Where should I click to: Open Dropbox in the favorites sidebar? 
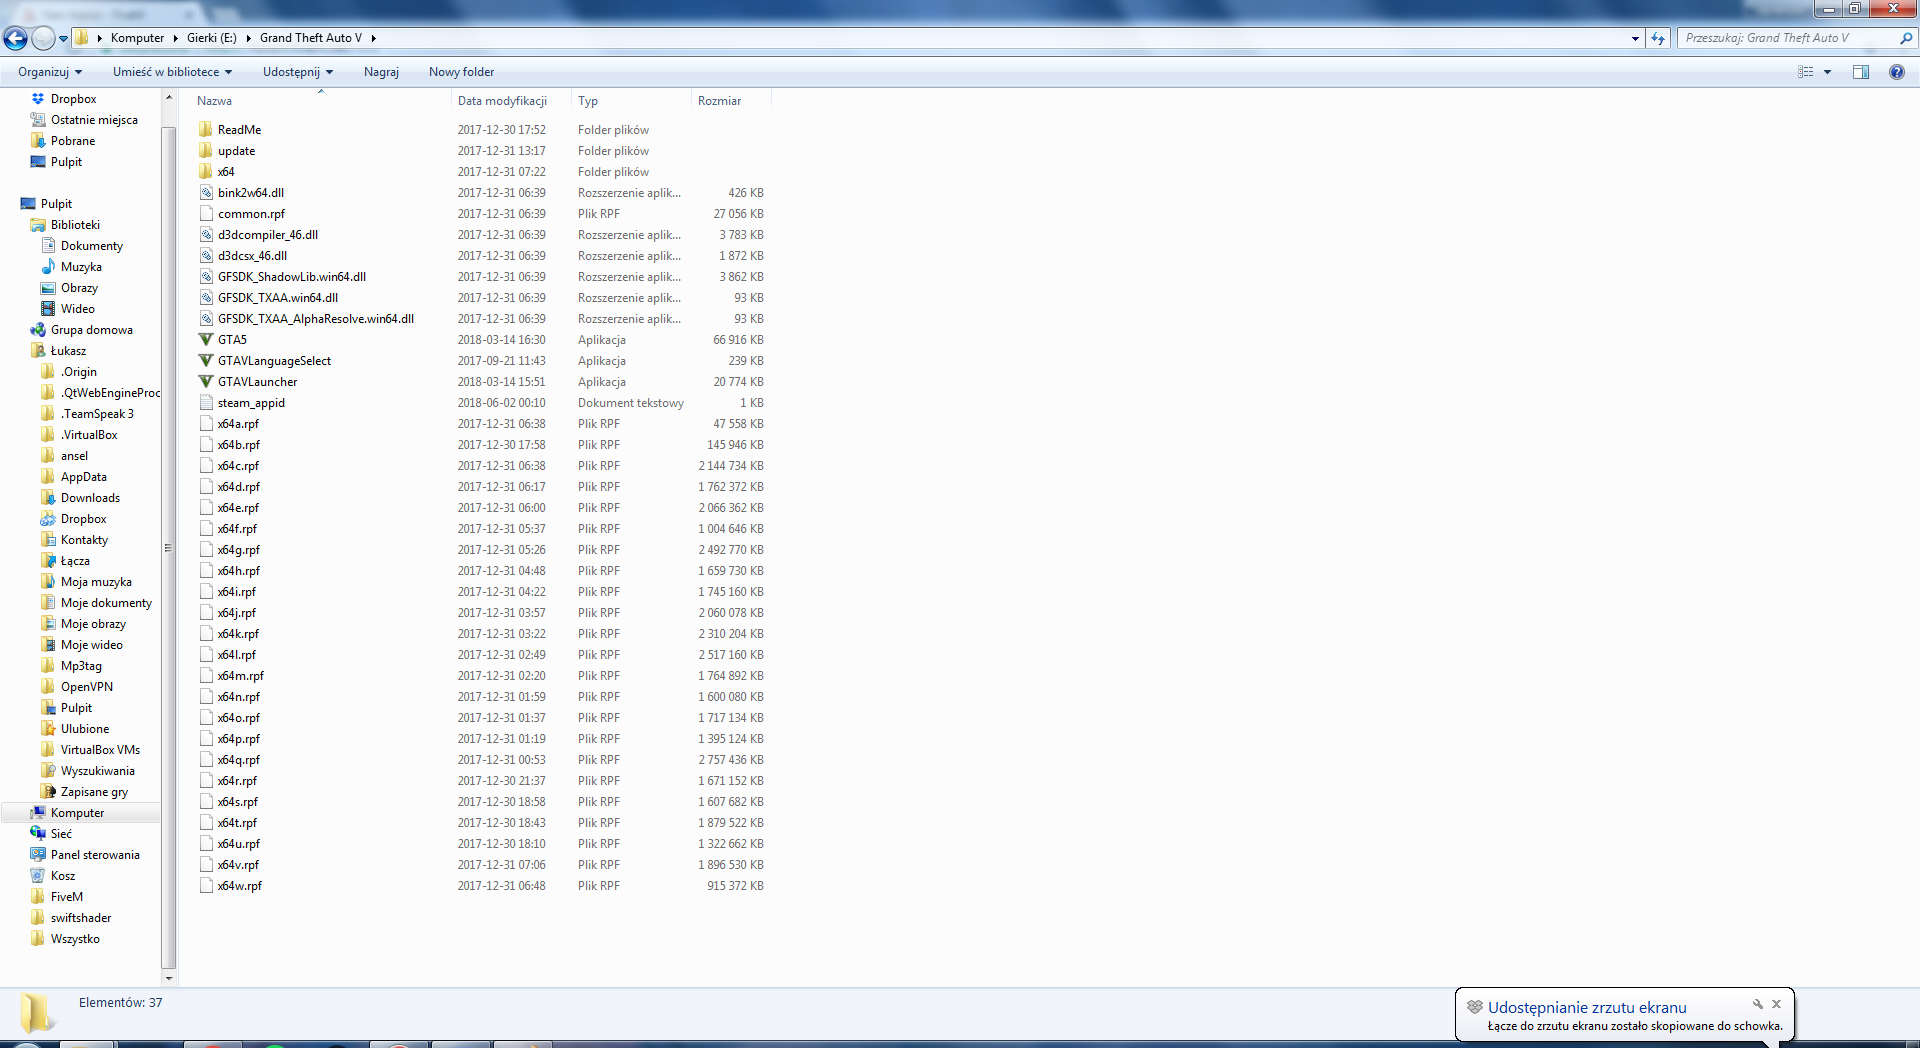(x=73, y=99)
